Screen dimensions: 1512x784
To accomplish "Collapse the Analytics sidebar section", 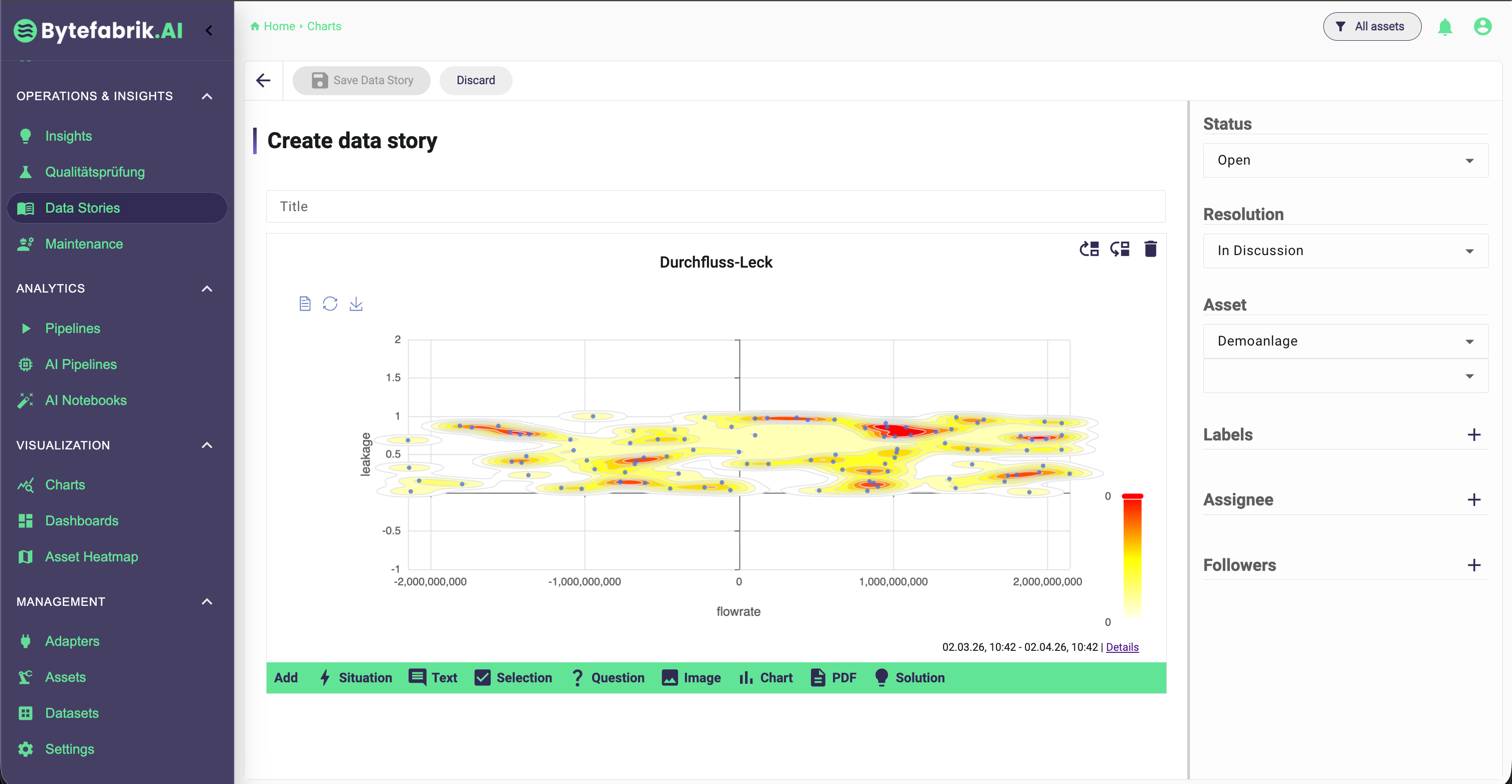I will point(207,289).
